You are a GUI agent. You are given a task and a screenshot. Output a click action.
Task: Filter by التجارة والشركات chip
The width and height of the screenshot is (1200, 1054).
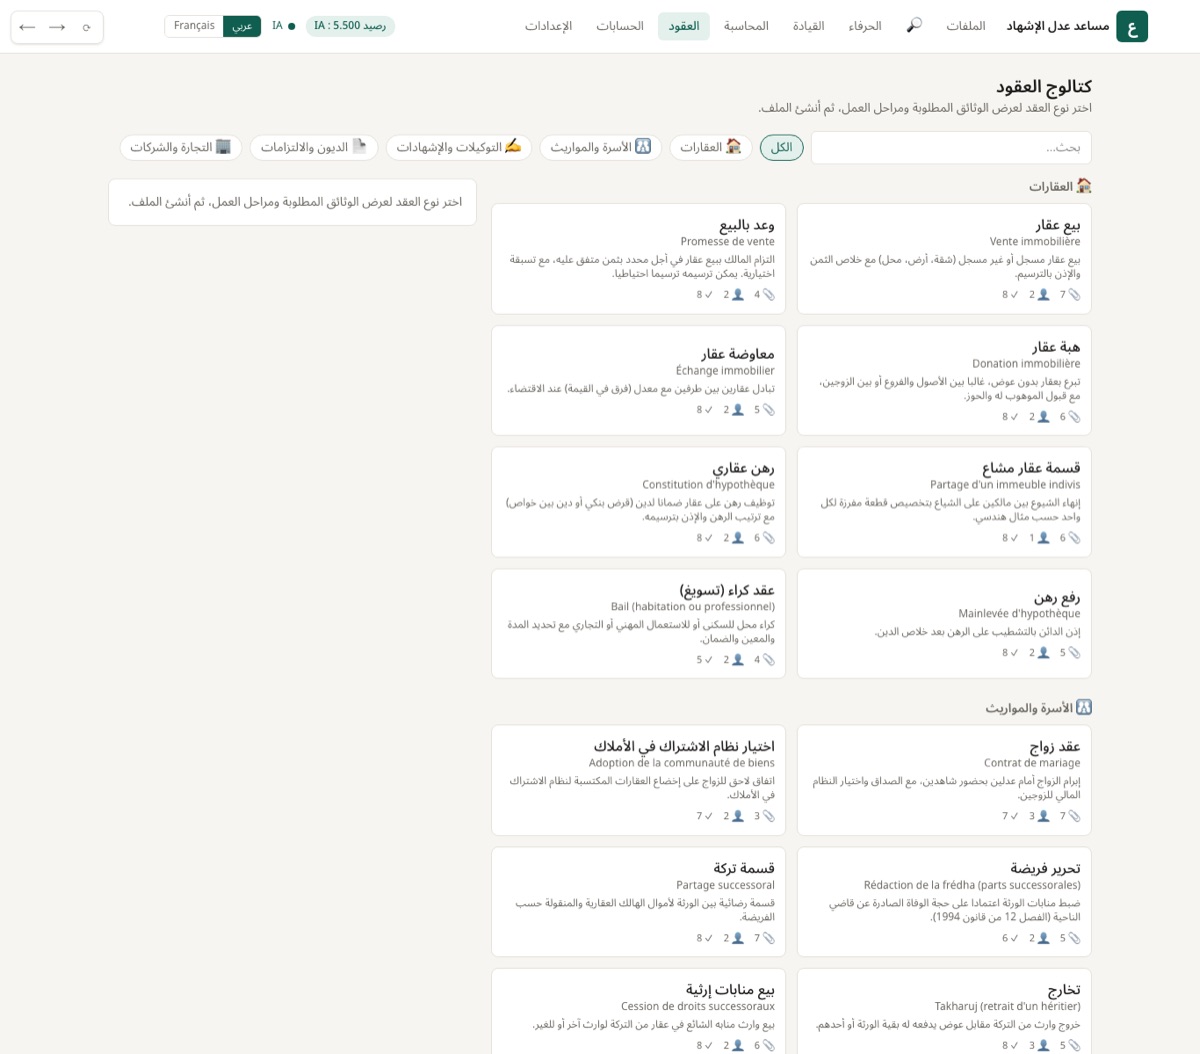[x=181, y=147]
